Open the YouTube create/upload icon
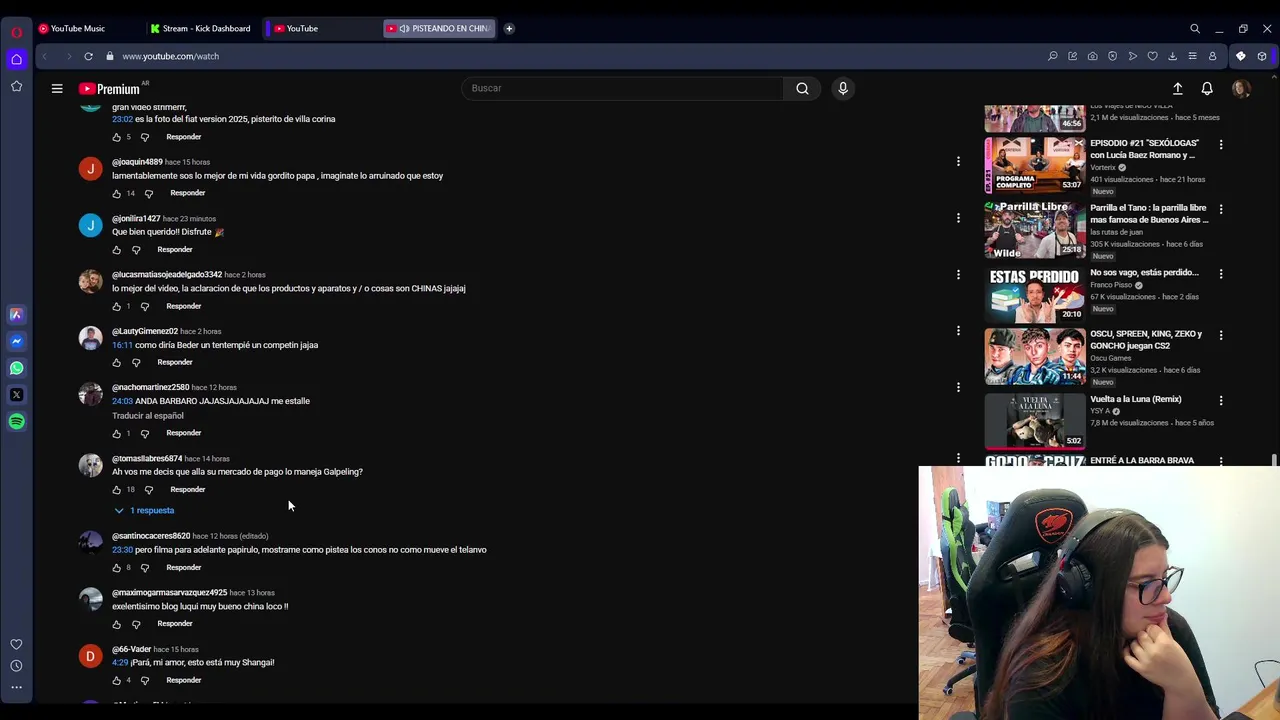This screenshot has width=1280, height=720. [x=1178, y=88]
